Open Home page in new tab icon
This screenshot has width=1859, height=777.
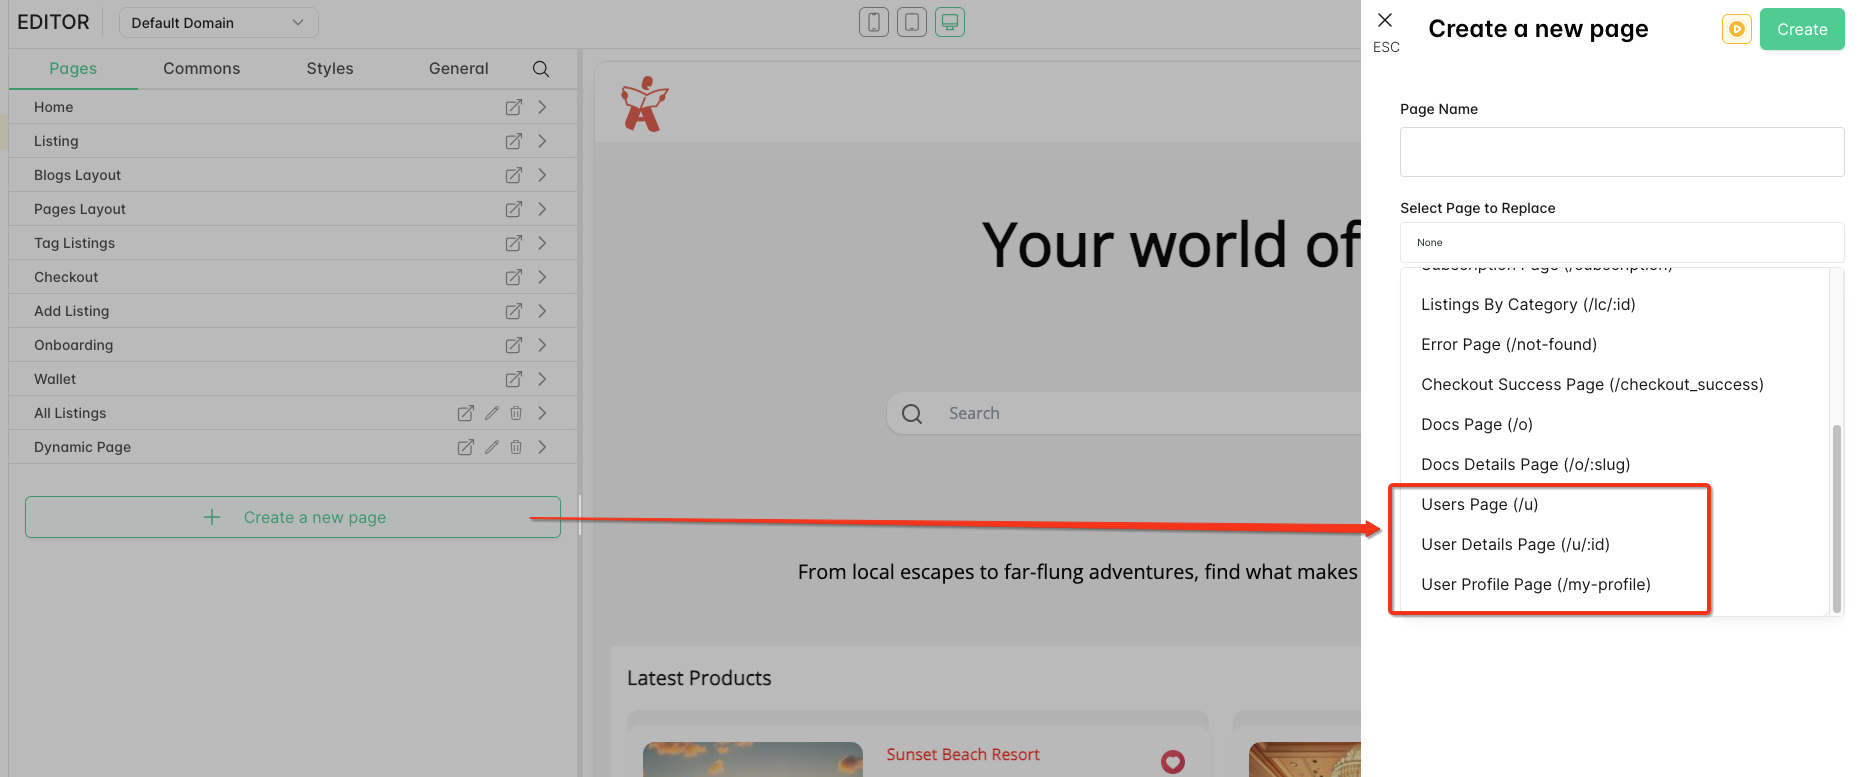tap(513, 107)
